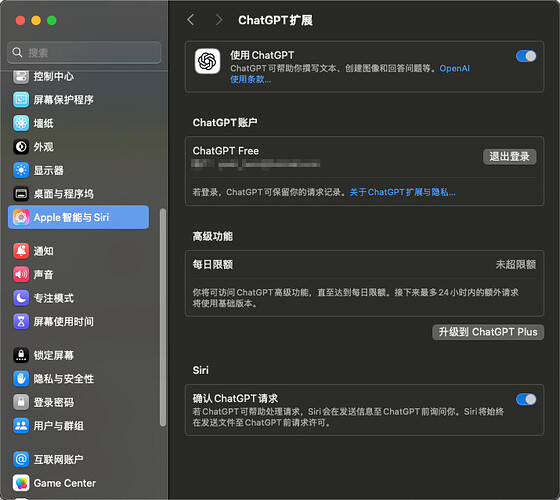This screenshot has height=500, width=560.
Task: Select Game Center in sidebar
Action: [x=79, y=483]
